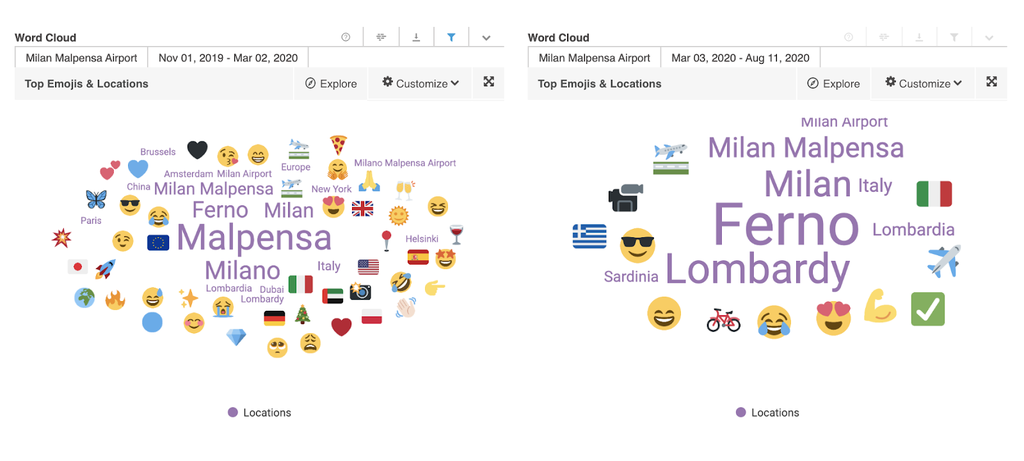Select the Mar 03, 2020 - Aug 11, 2020 tab
The width and height of the screenshot is (1024, 461).
(740, 58)
